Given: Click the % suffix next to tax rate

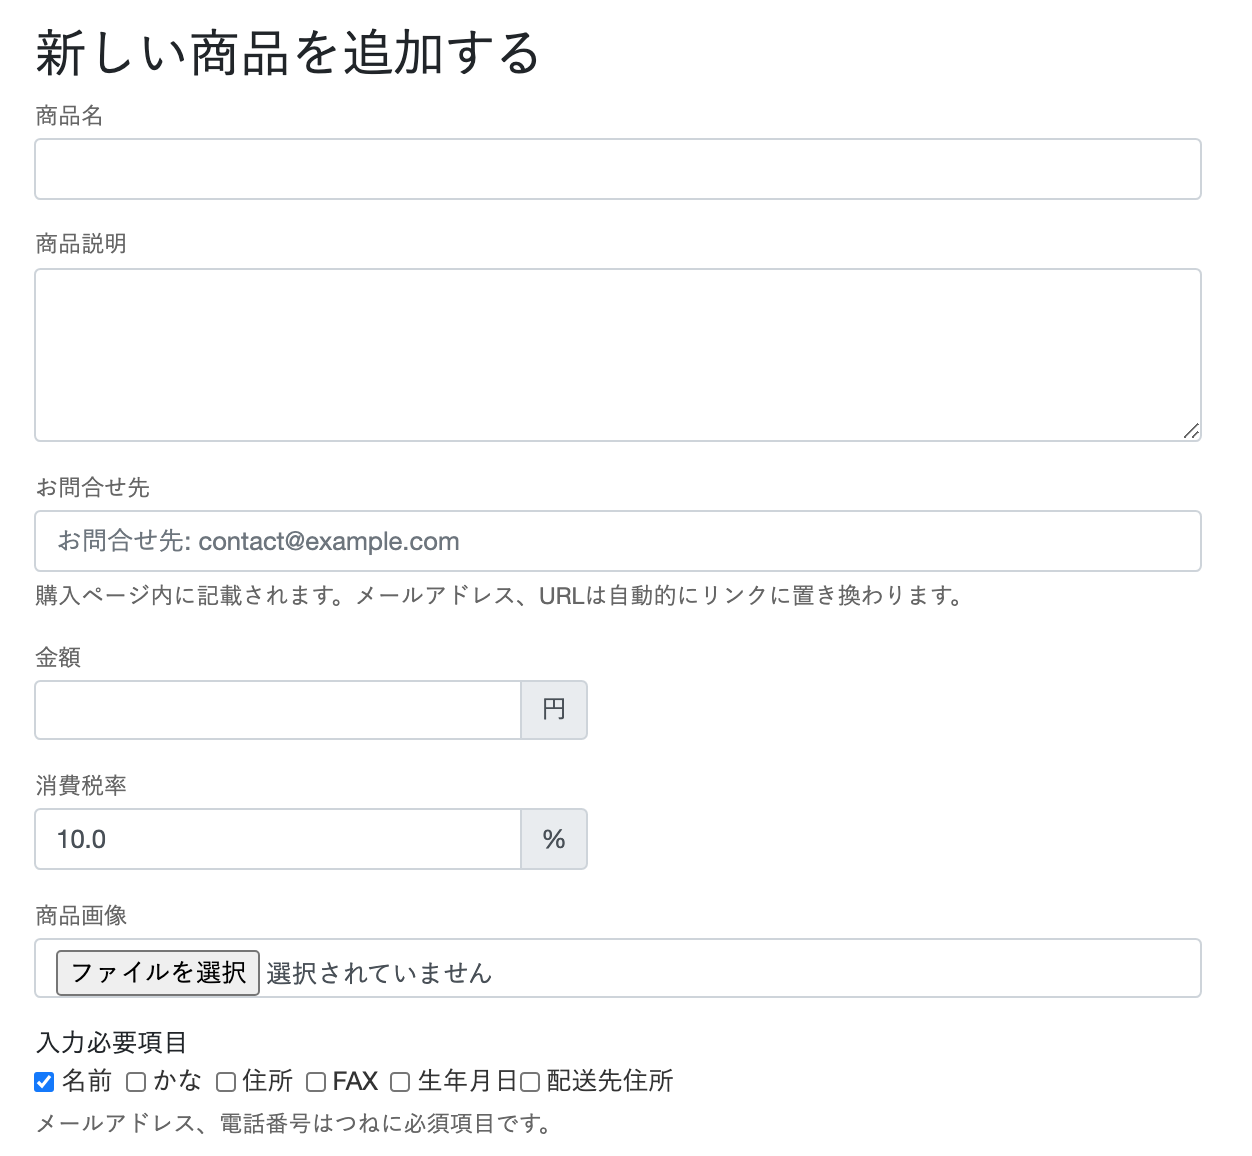Looking at the screenshot, I should [x=554, y=839].
